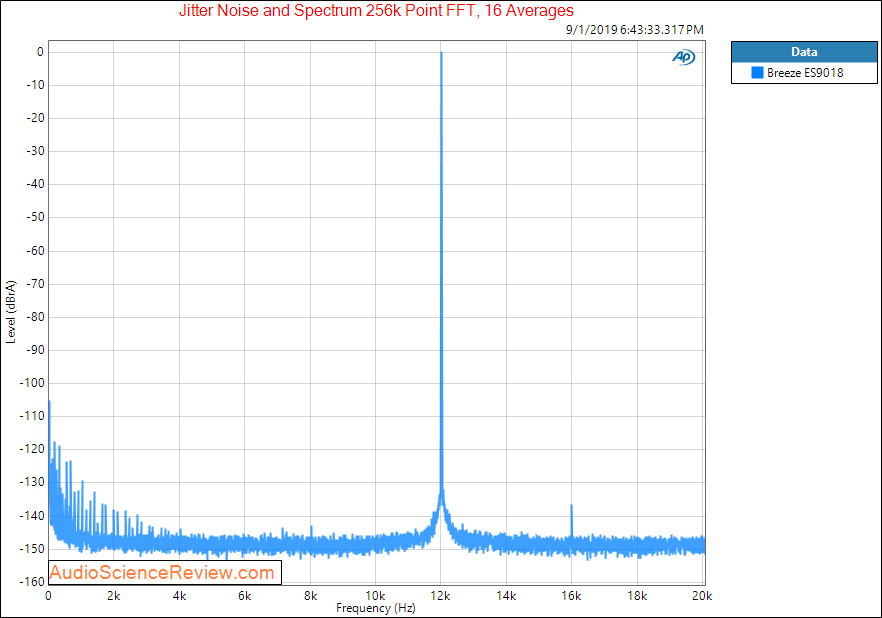Viewport: 882px width, 618px height.
Task: Click the Frequency (Hz) axis label
Action: pos(376,608)
